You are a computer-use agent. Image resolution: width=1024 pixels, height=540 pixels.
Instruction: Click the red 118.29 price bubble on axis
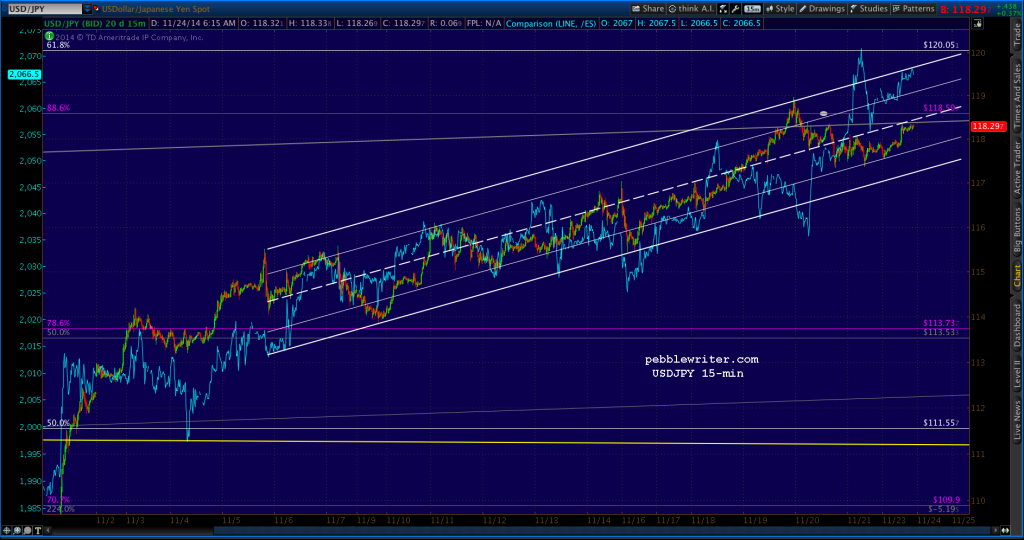pos(988,126)
